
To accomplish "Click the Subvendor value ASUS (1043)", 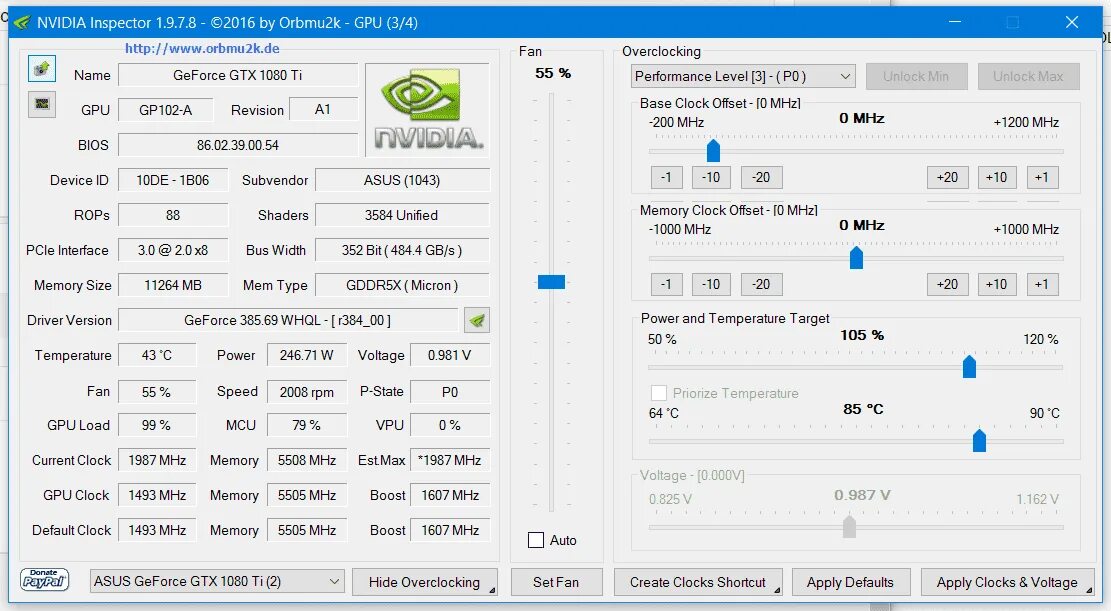I will coord(402,180).
